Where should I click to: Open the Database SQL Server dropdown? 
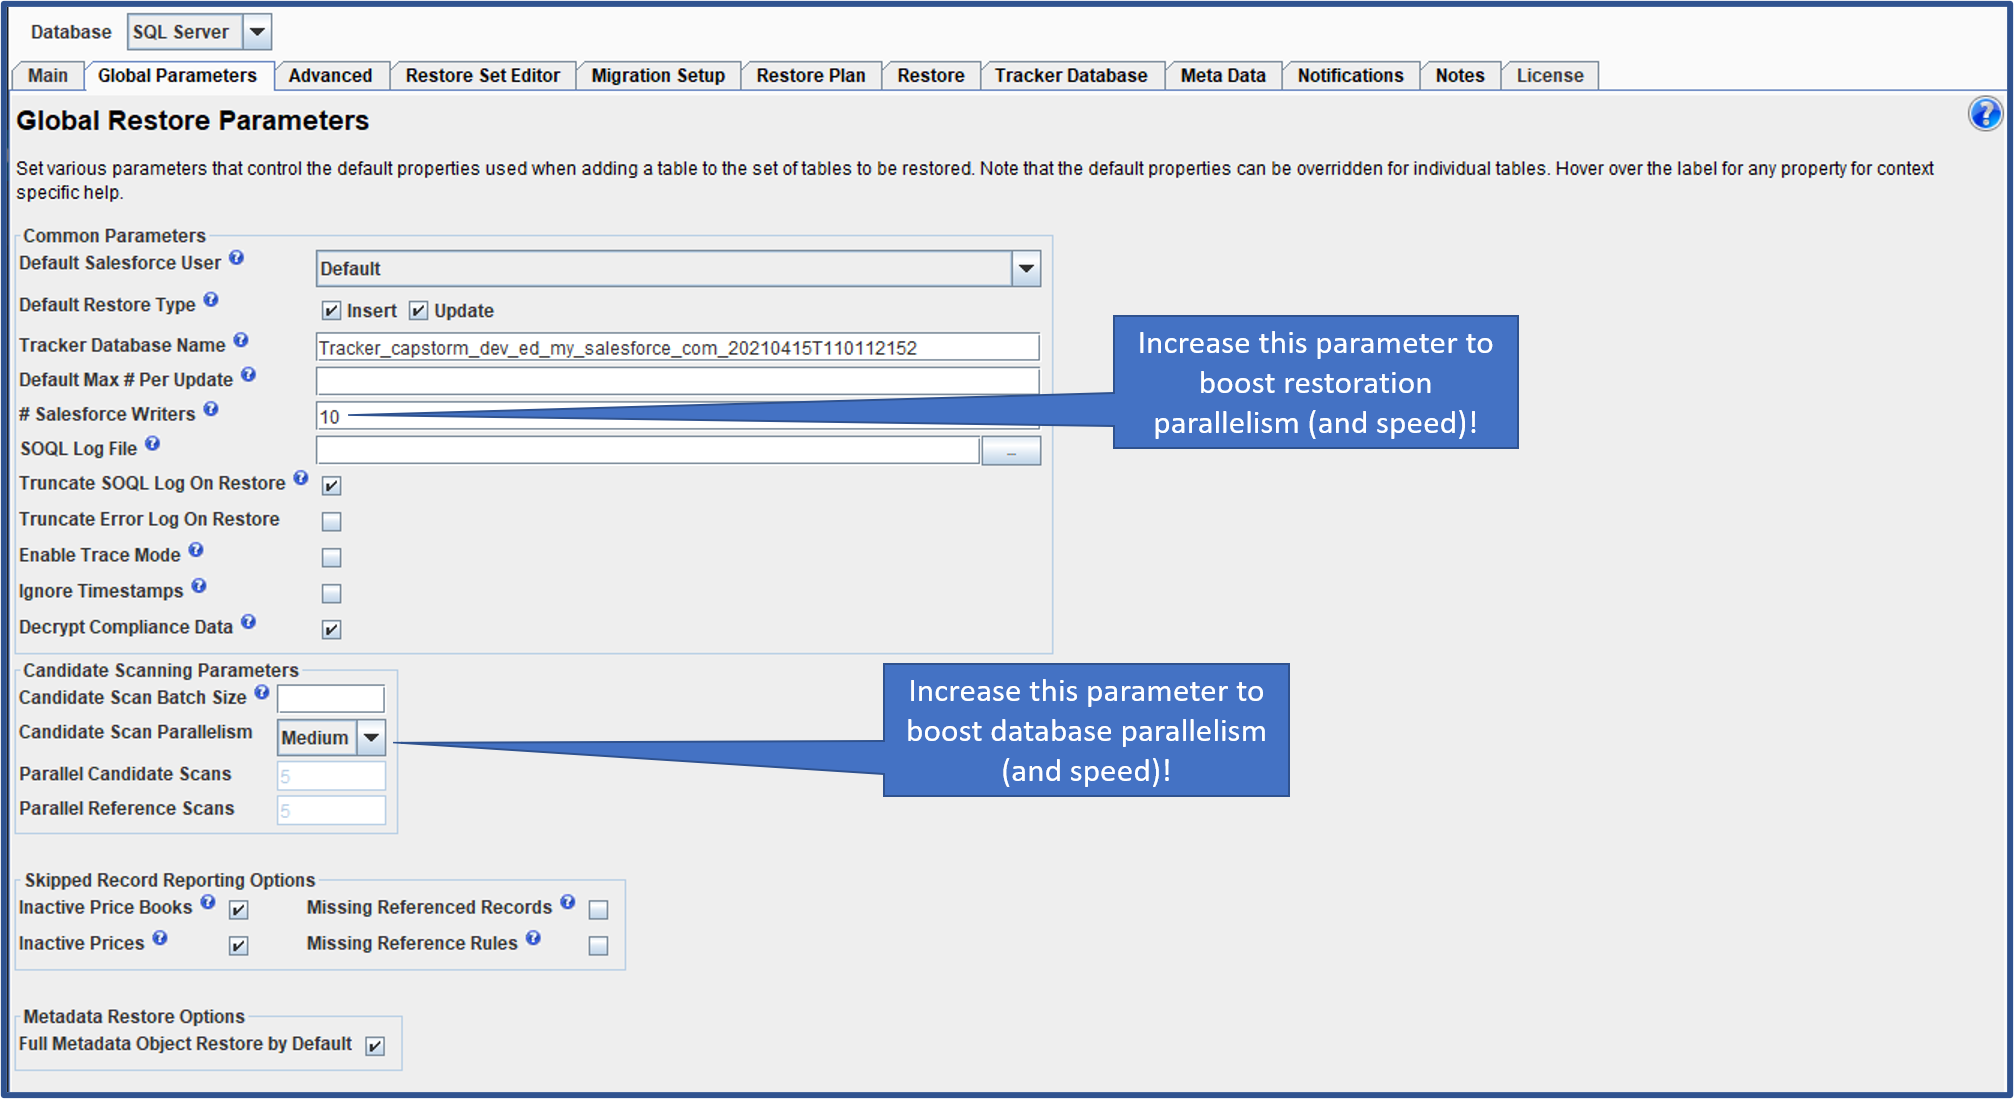click(257, 32)
